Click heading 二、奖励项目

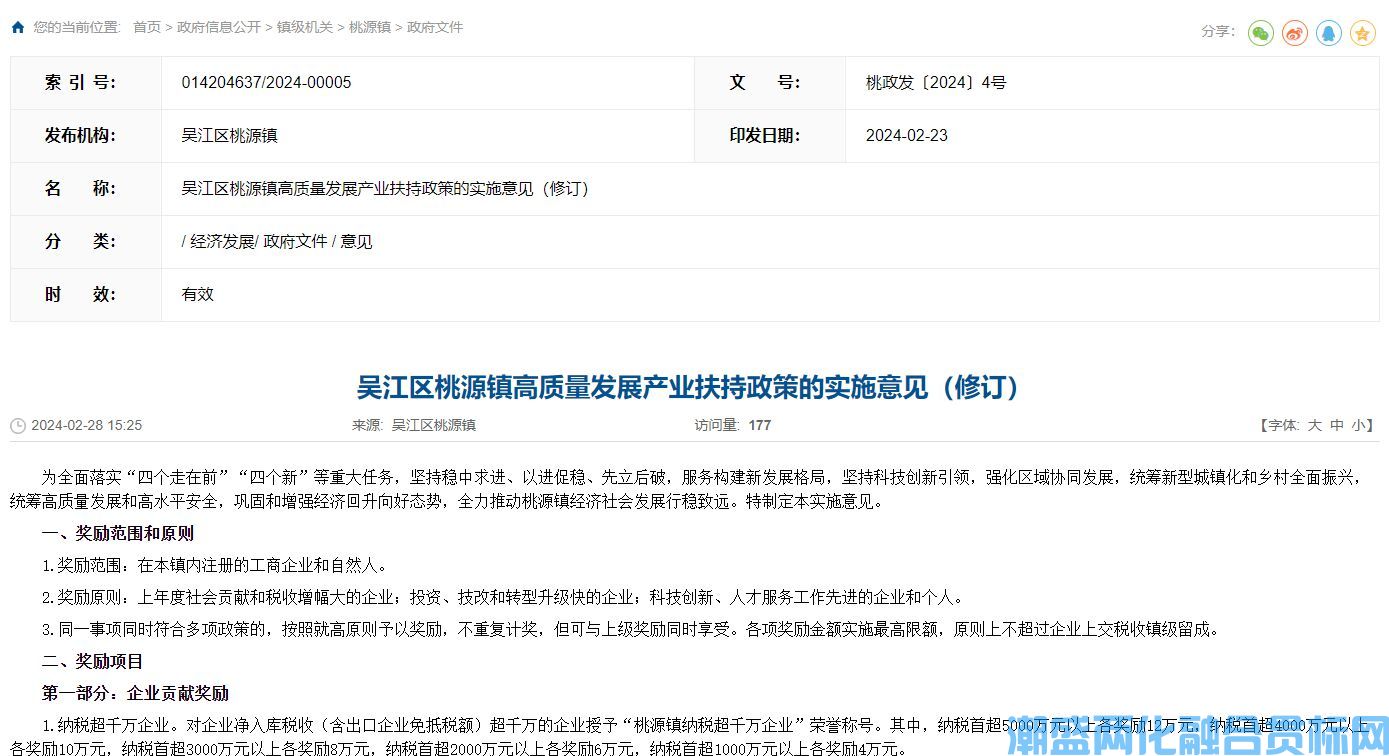tap(92, 661)
